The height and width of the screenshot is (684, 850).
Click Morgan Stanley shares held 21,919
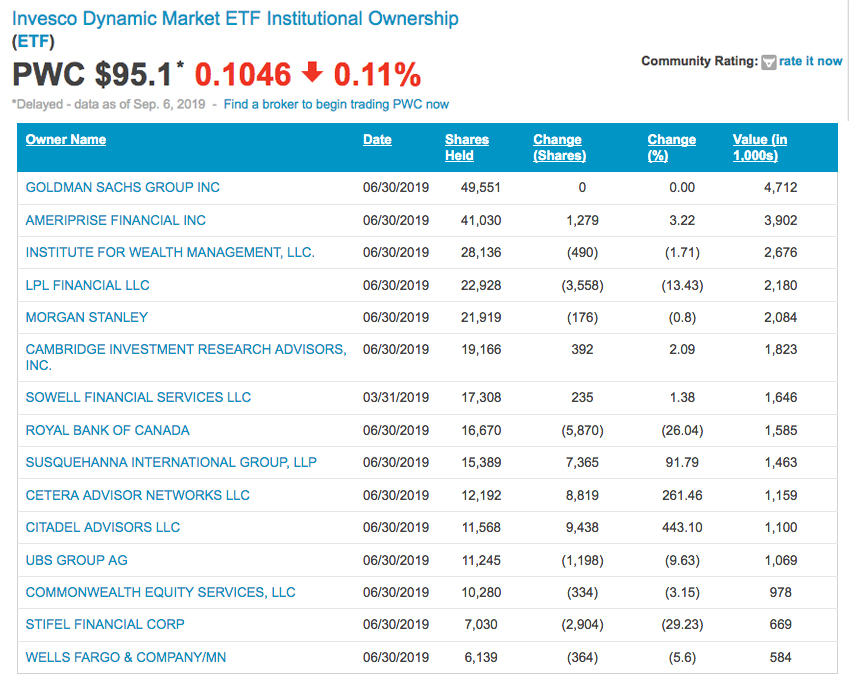click(481, 317)
